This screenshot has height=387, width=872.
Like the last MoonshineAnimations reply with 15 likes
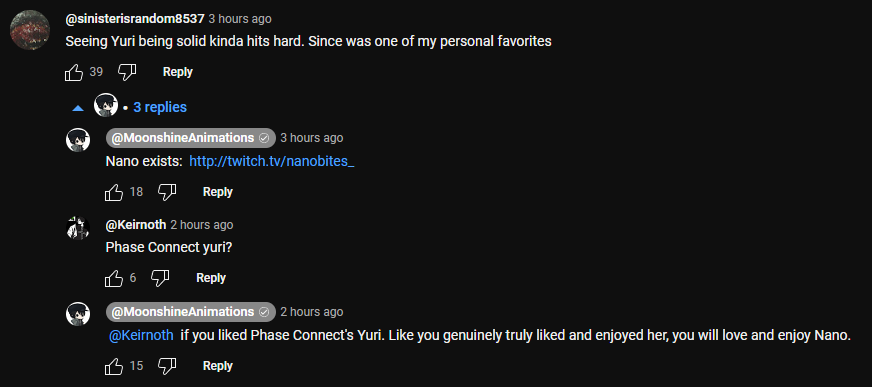click(113, 366)
